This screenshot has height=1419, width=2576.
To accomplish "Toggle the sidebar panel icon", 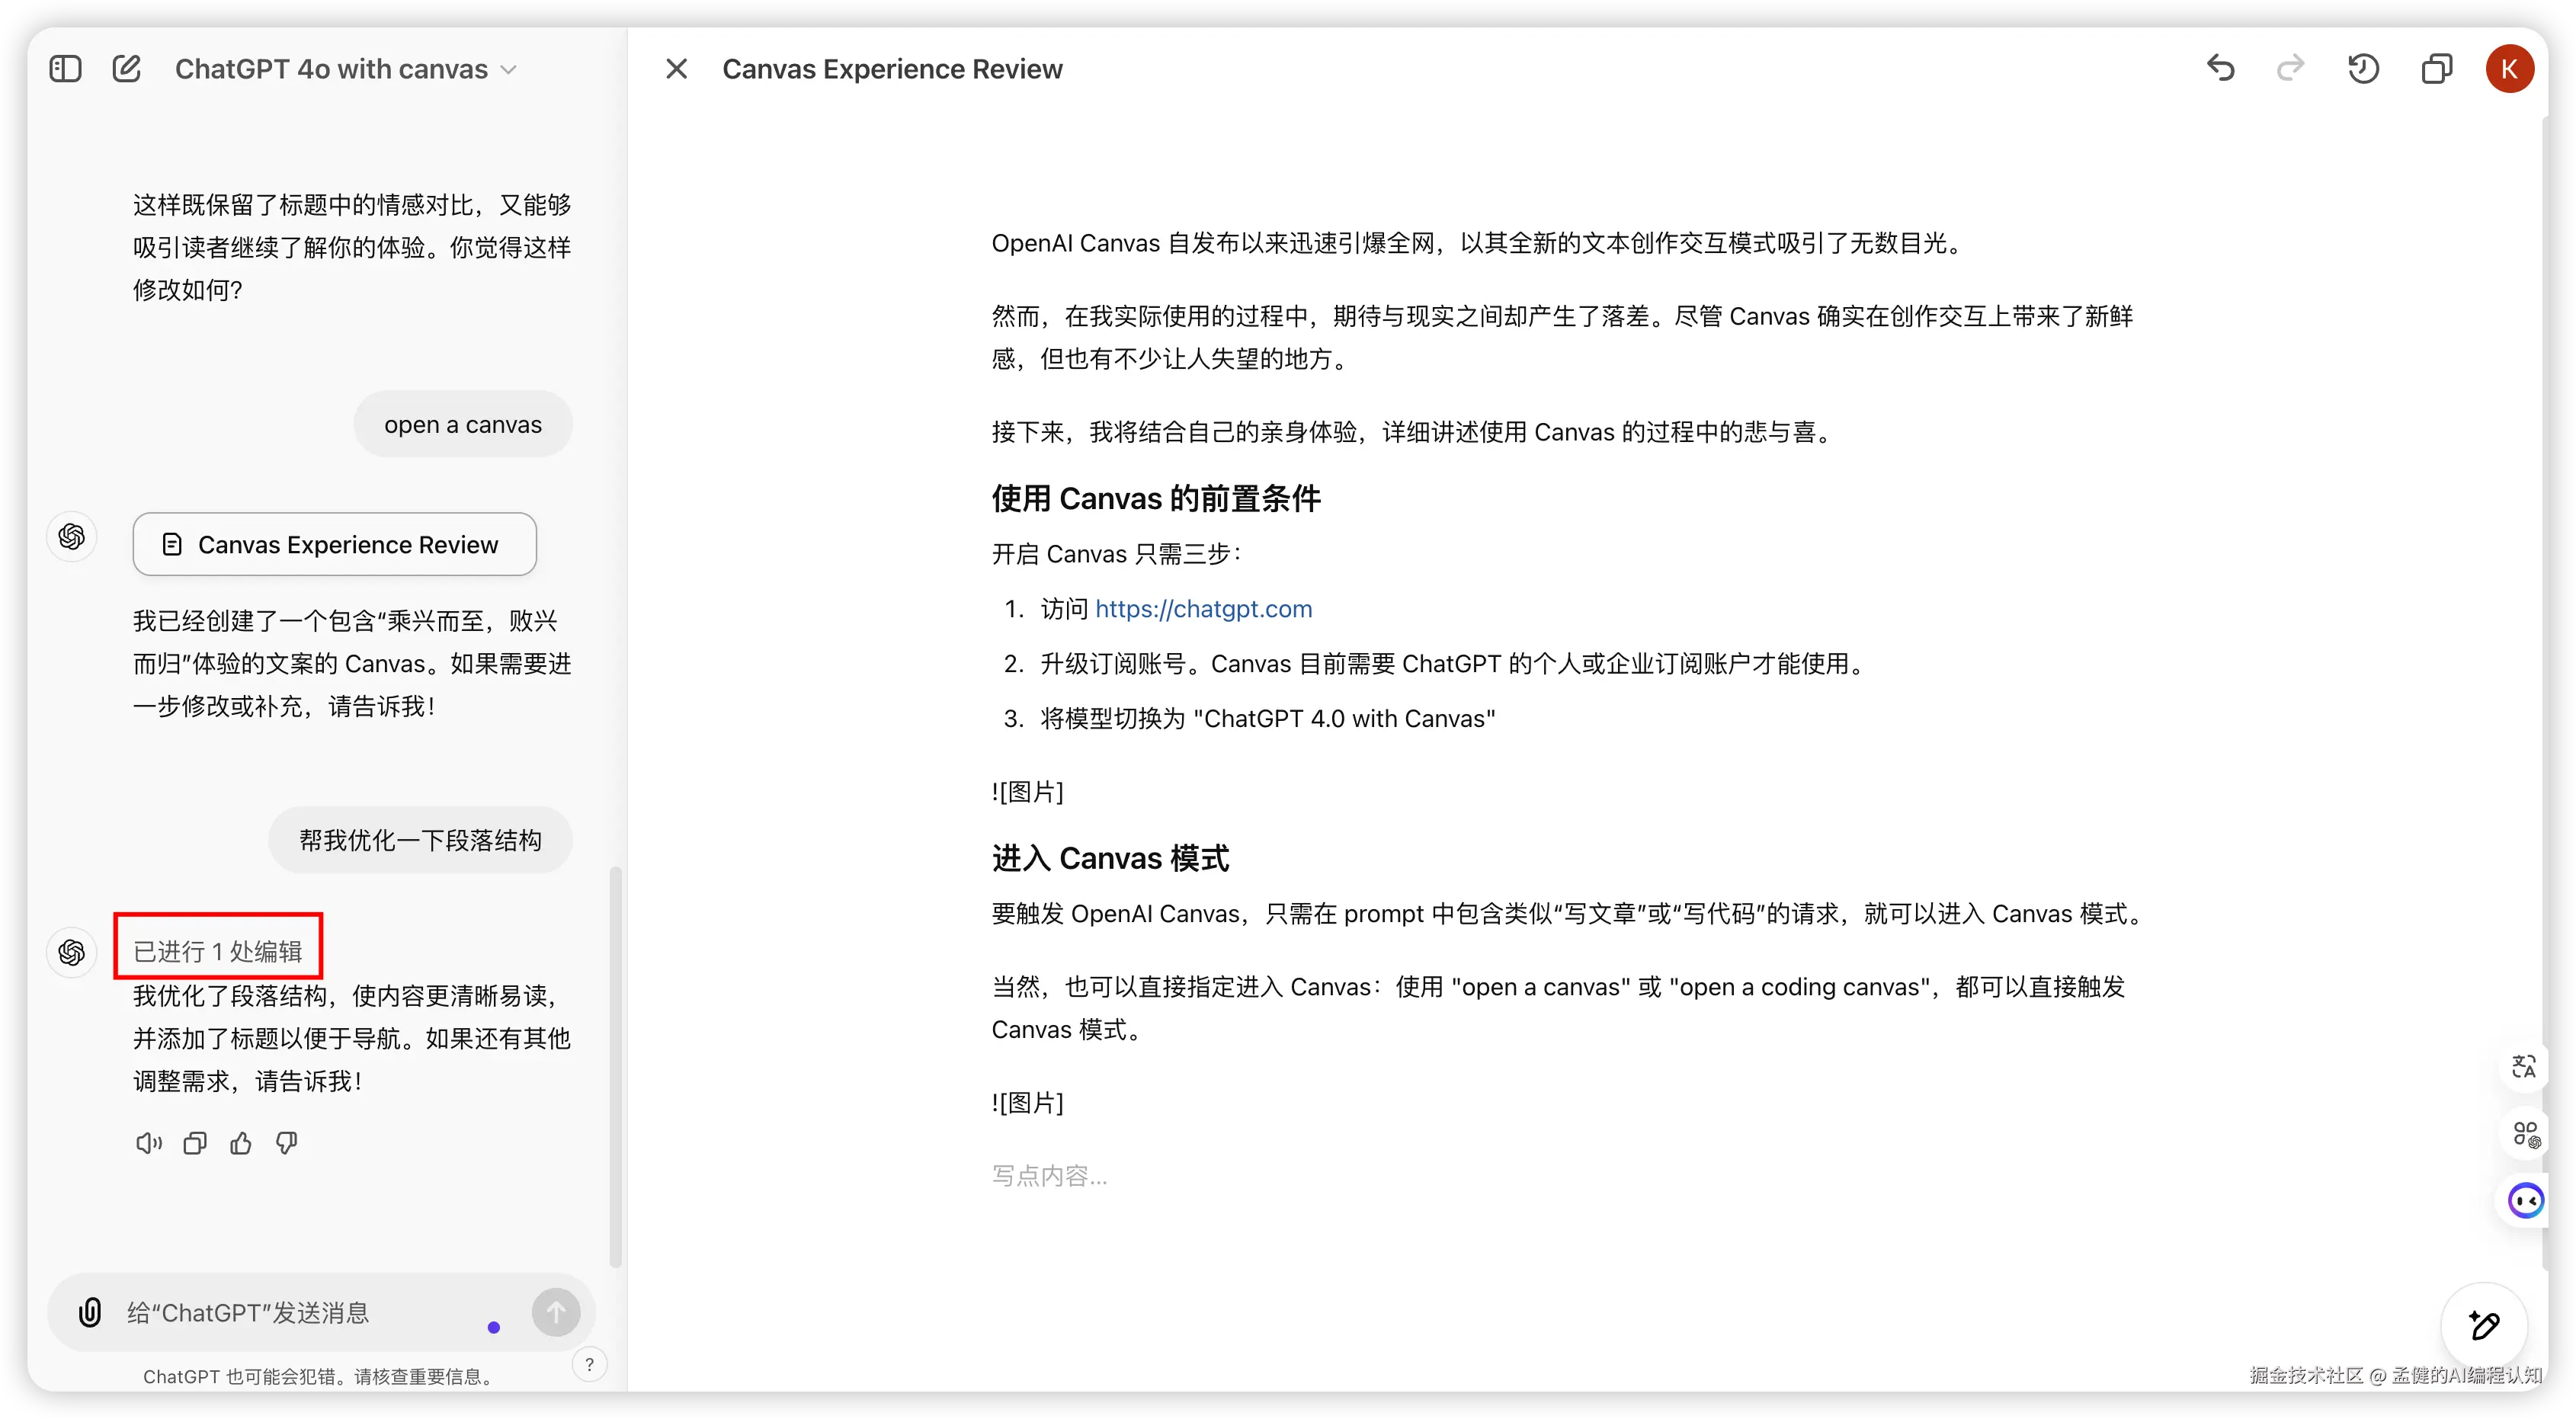I will (65, 69).
